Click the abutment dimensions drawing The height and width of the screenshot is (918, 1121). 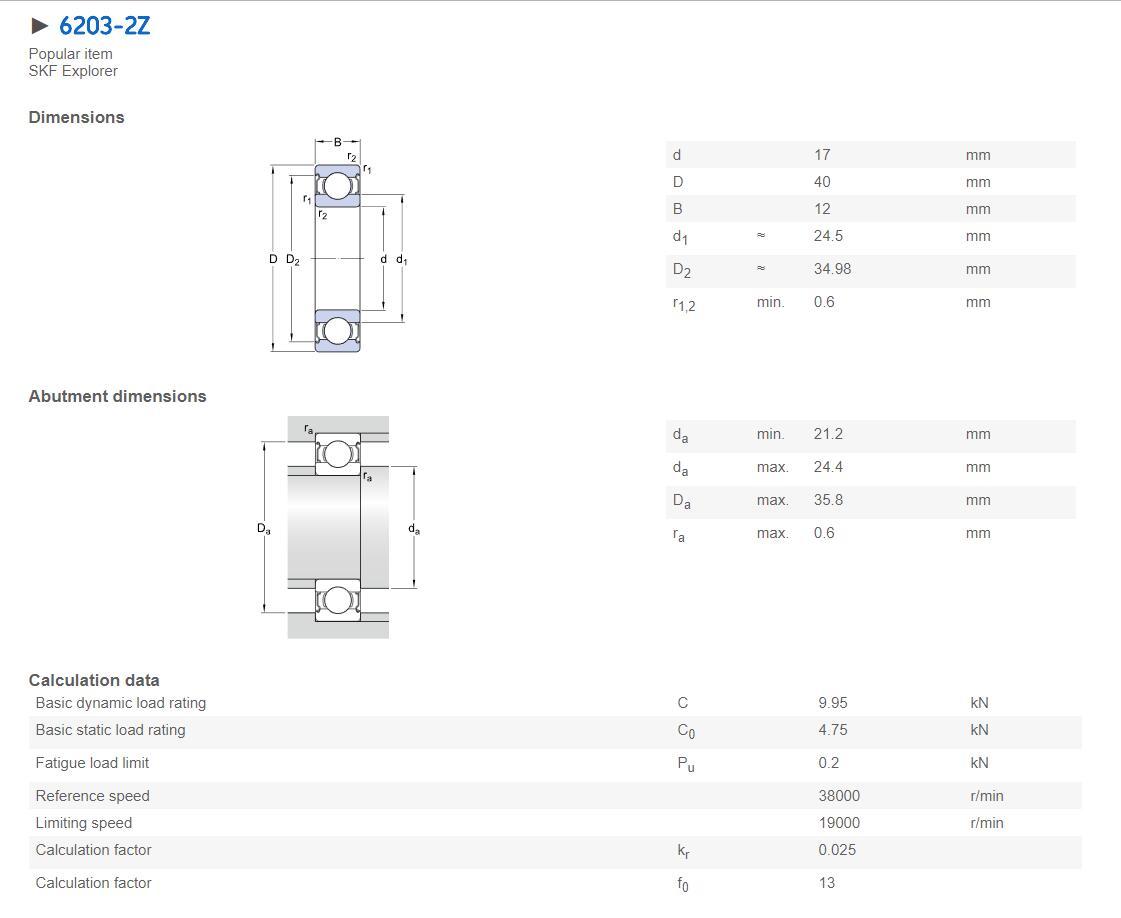click(339, 528)
